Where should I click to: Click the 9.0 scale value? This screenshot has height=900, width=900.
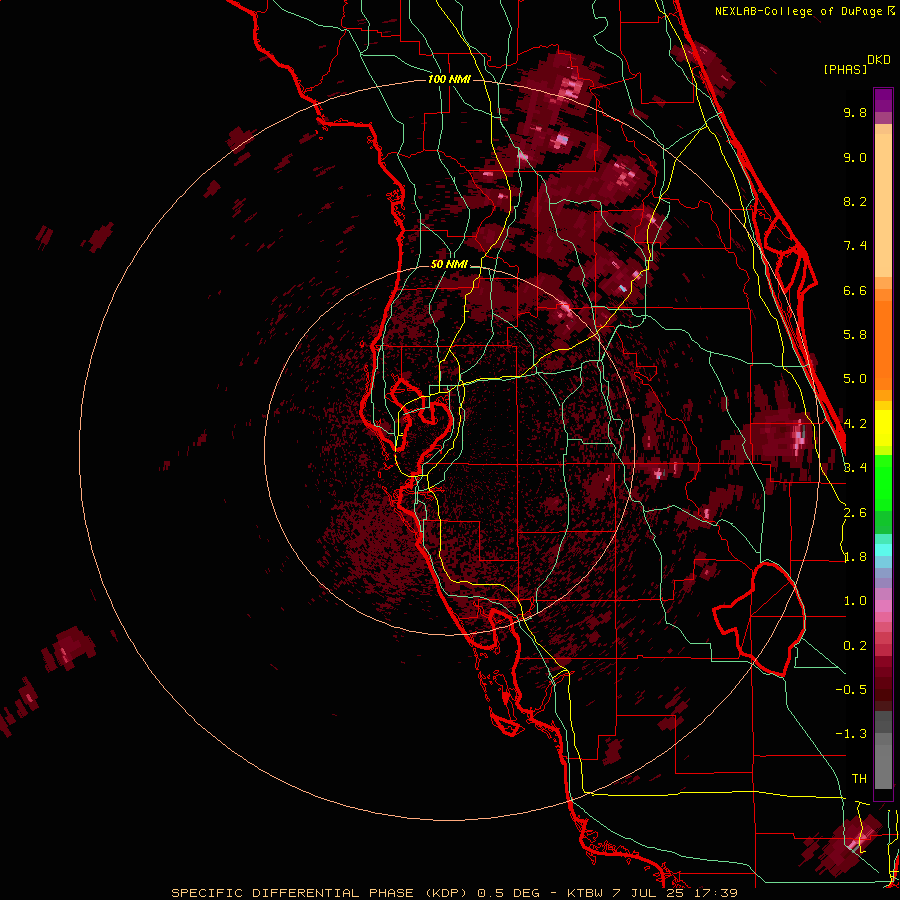(855, 157)
